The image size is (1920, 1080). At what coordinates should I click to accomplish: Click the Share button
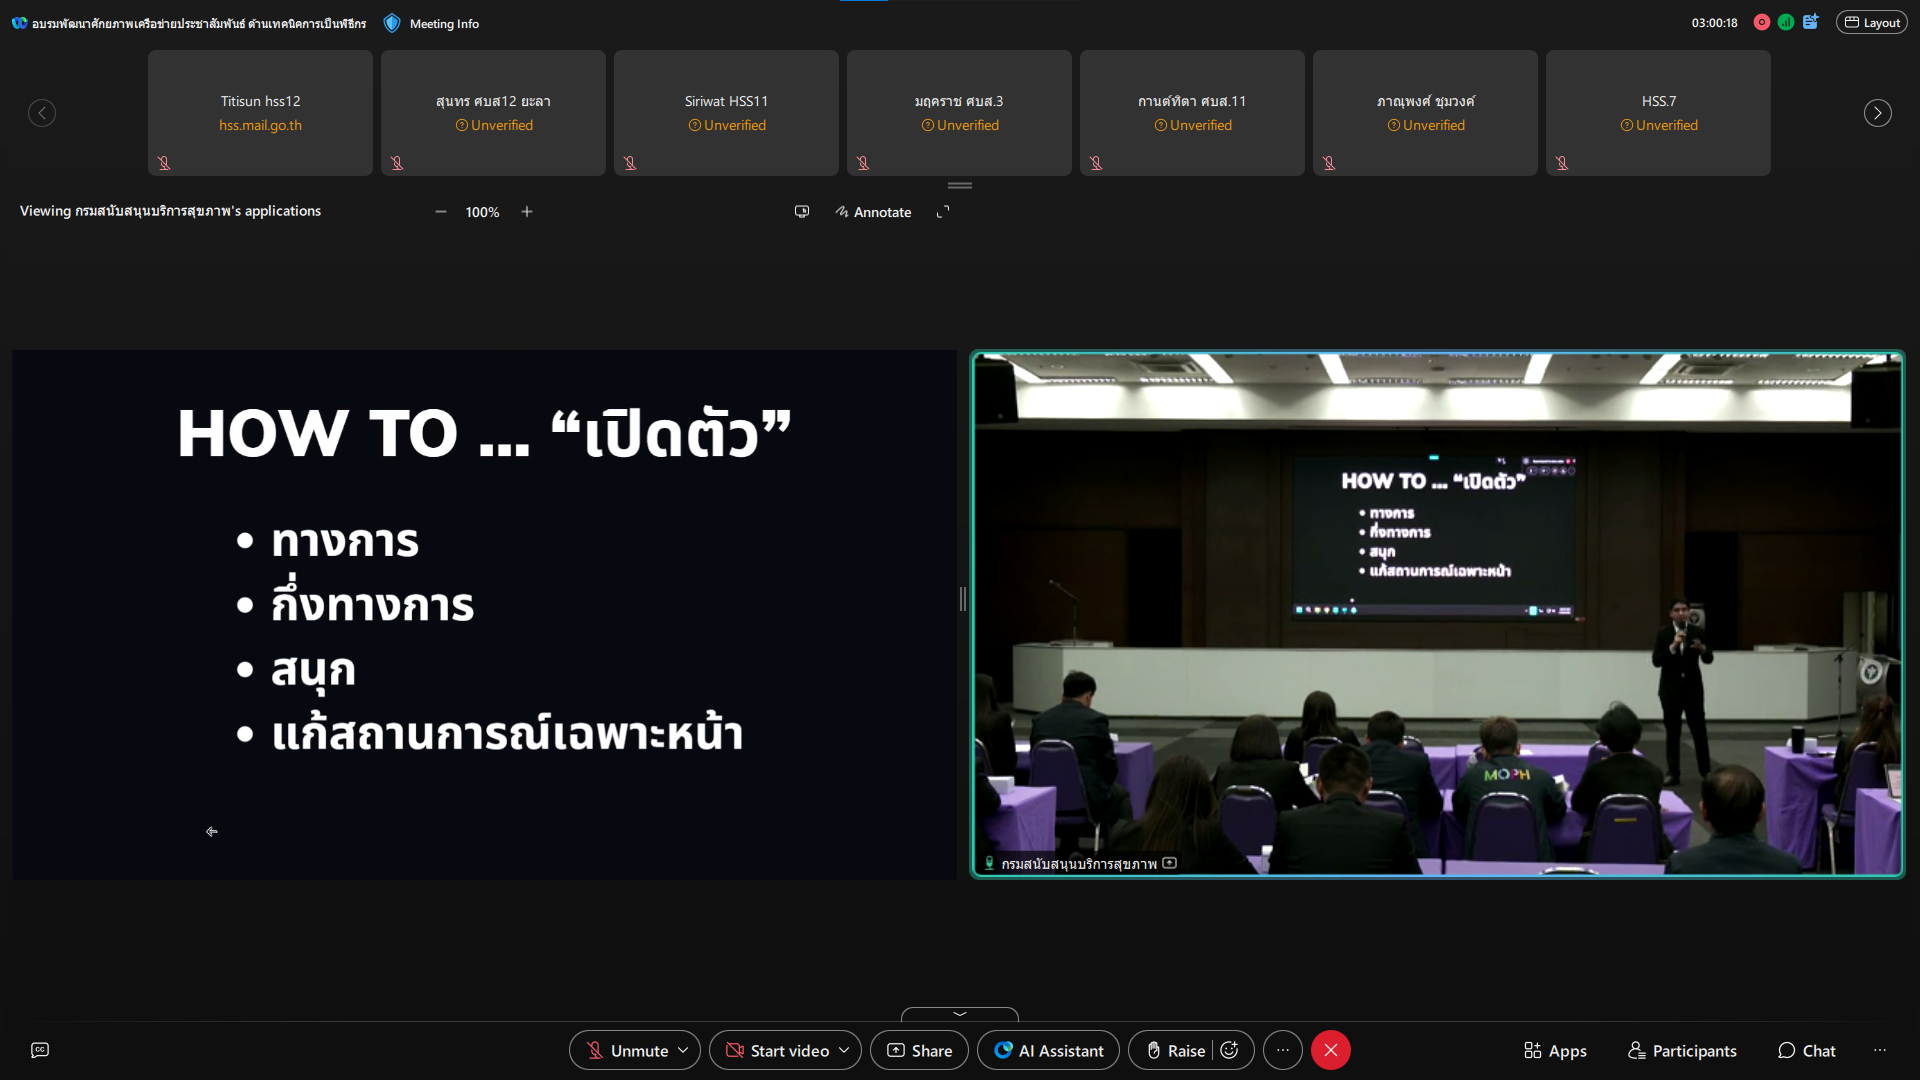click(x=919, y=1050)
